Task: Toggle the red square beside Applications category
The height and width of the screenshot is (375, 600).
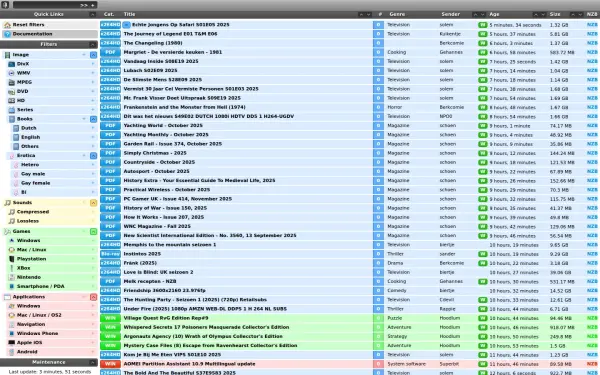Action: tap(93, 297)
